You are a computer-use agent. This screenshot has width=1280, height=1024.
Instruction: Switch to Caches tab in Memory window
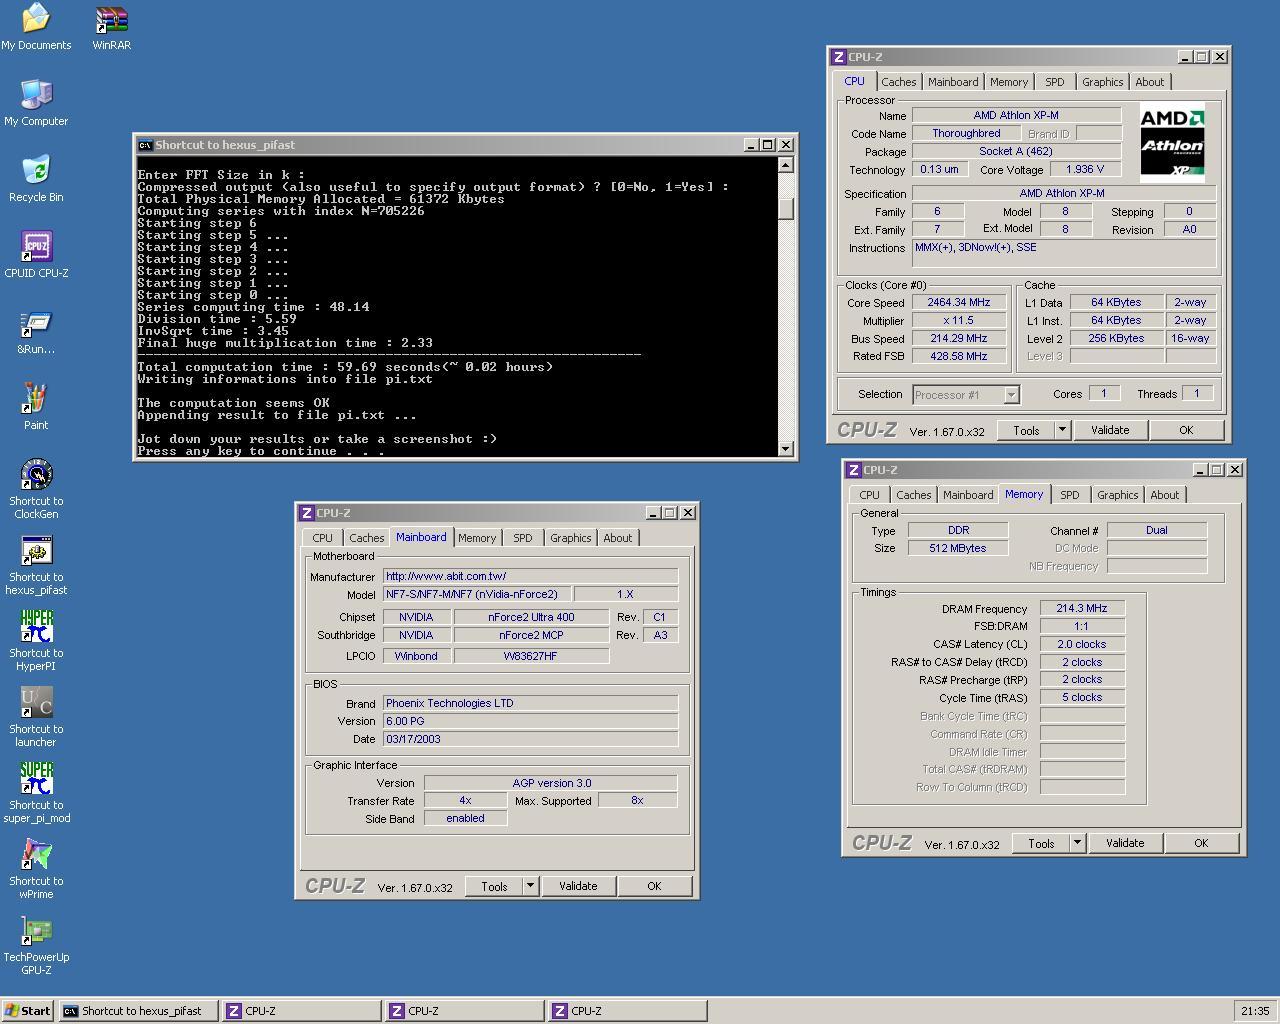913,496
